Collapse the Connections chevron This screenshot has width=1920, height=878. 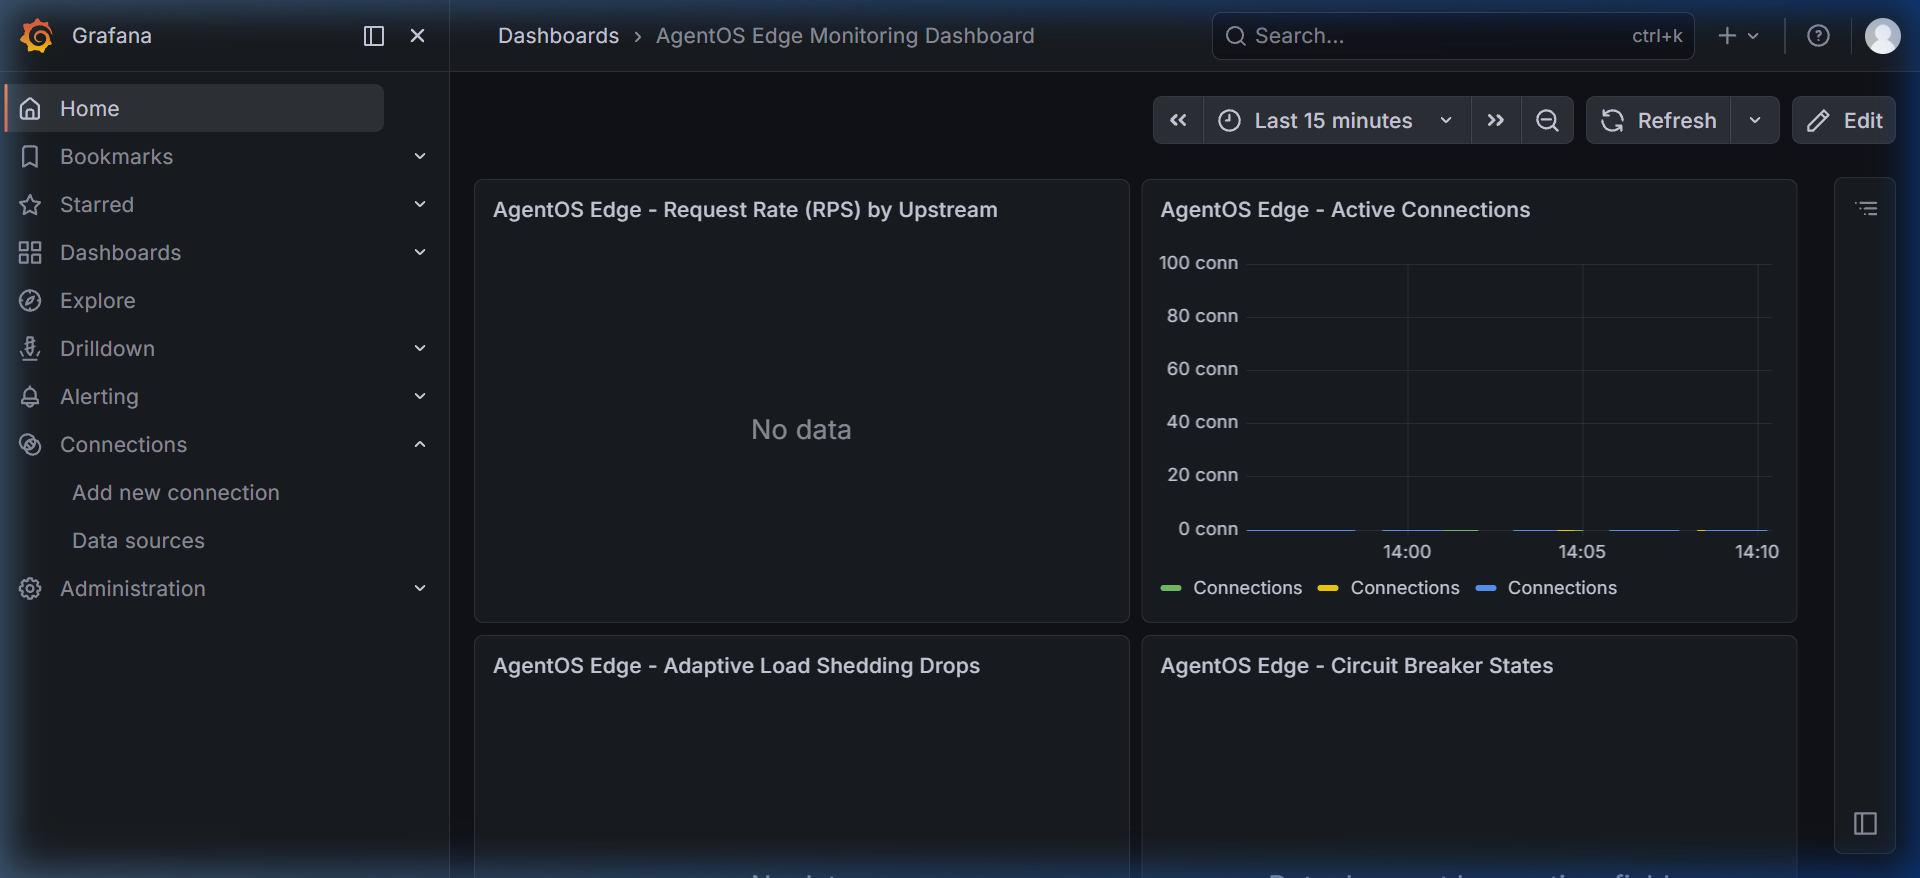(420, 445)
